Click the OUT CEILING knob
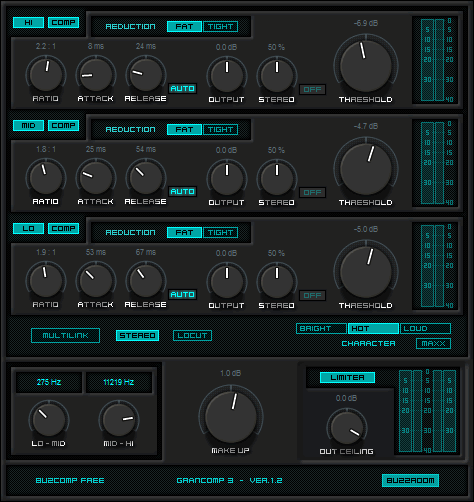 [347, 427]
